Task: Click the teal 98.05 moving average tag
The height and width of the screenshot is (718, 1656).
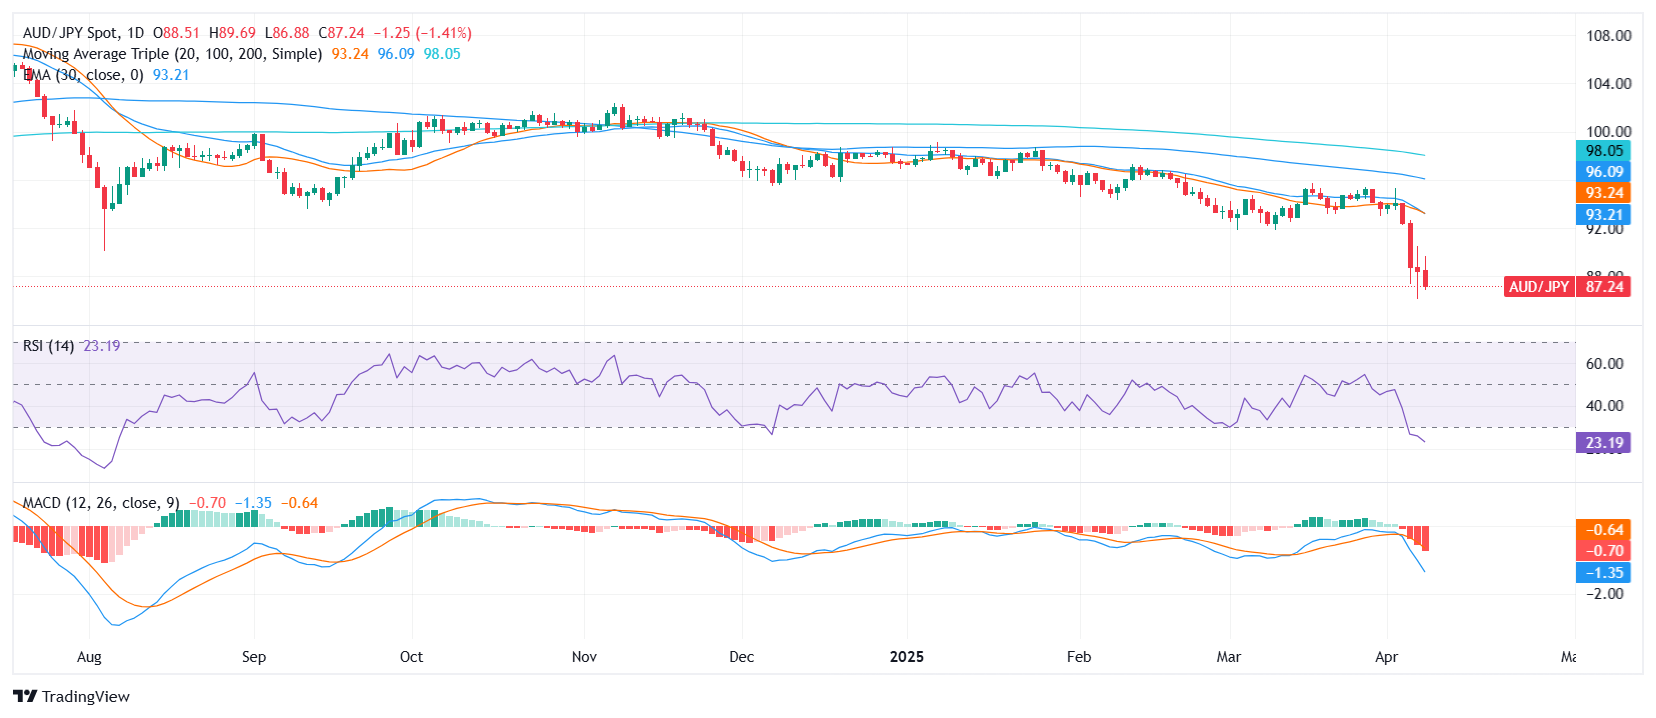Action: 1603,151
